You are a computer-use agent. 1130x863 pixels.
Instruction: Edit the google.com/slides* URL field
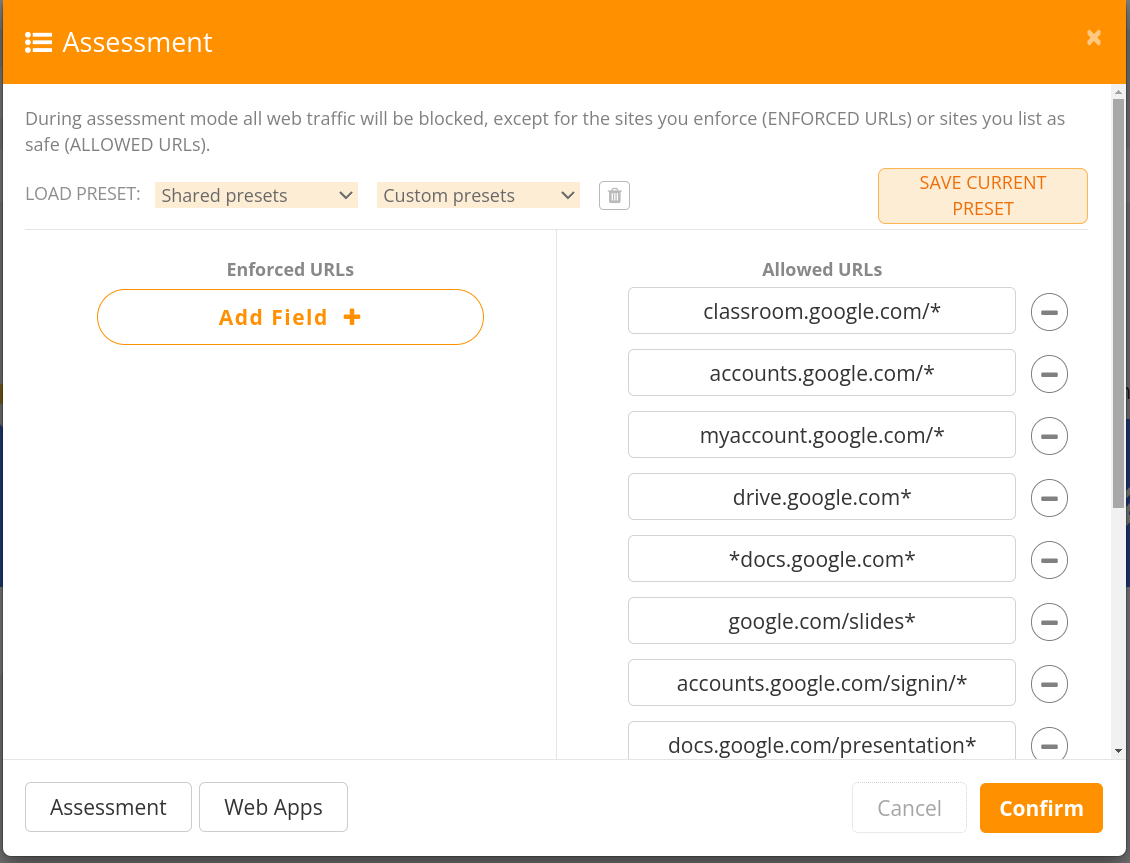pyautogui.click(x=822, y=620)
